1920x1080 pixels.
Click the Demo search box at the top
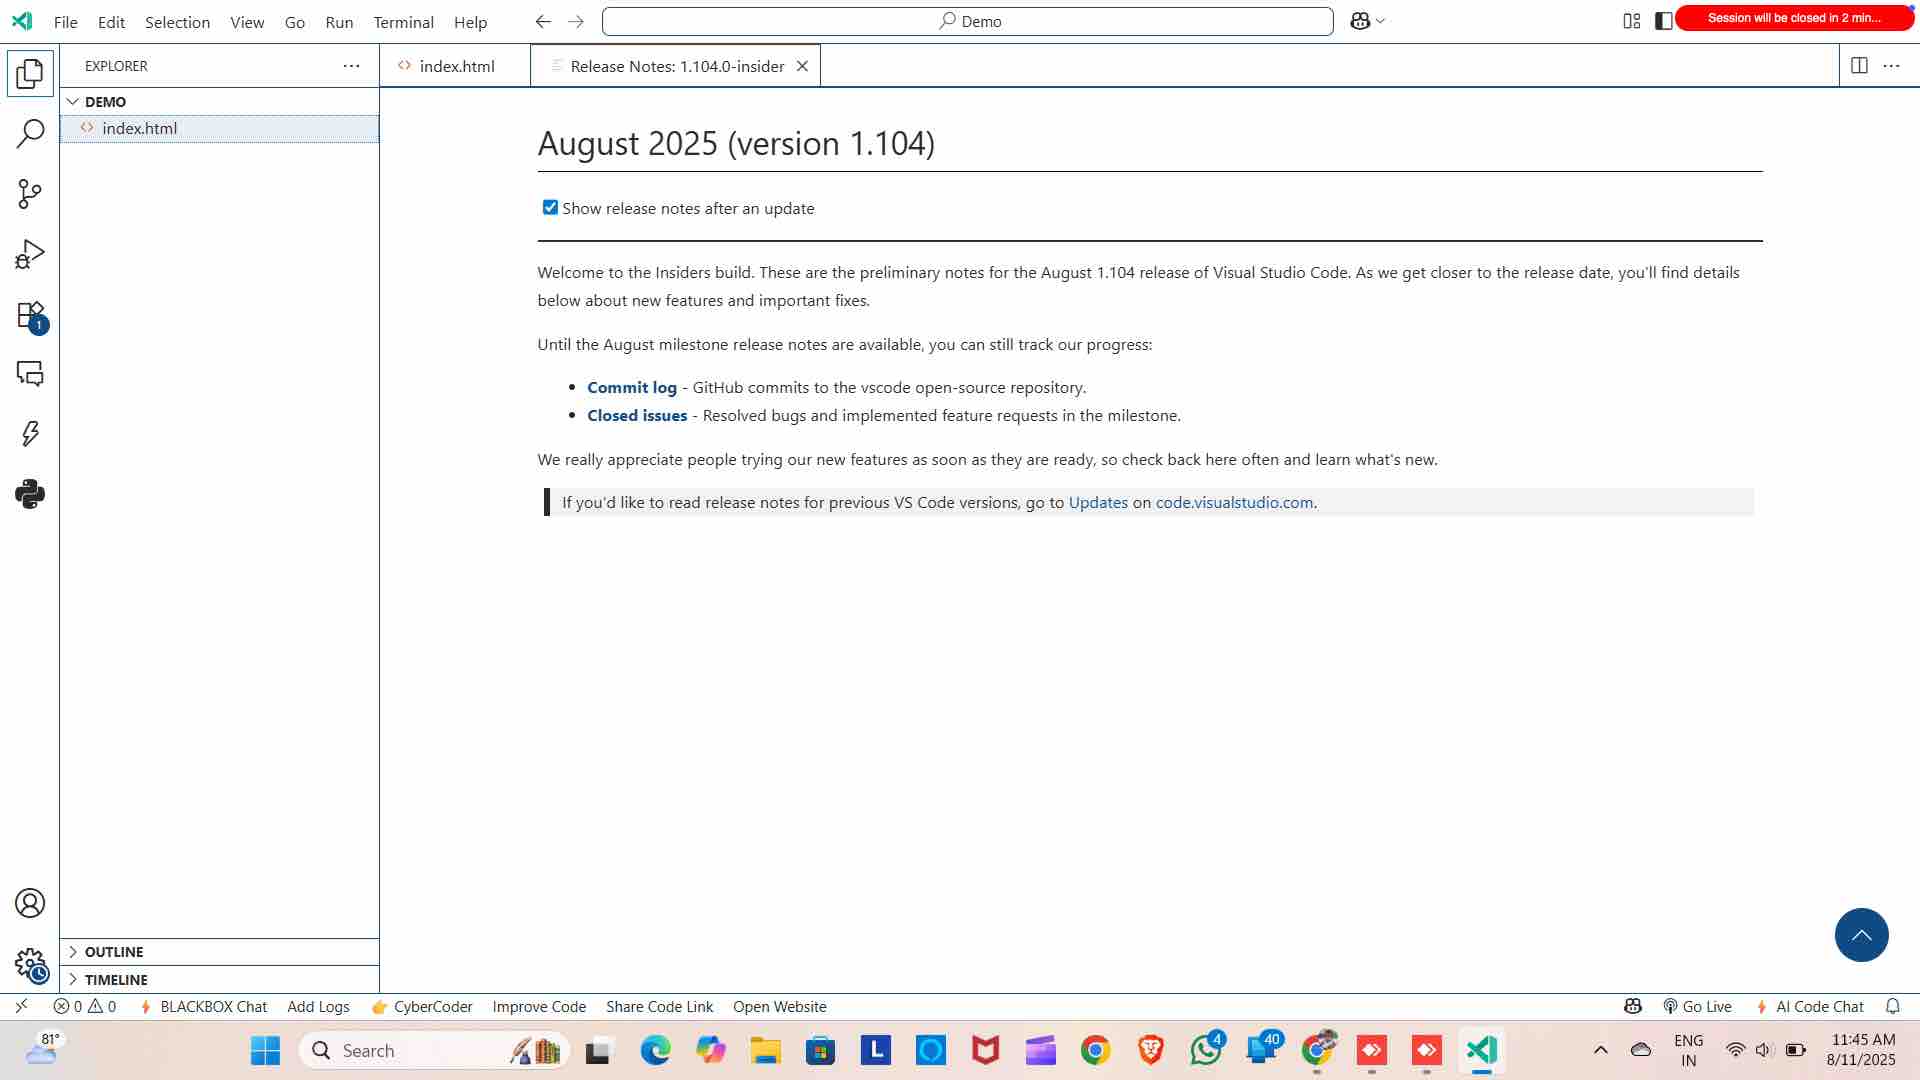(967, 20)
